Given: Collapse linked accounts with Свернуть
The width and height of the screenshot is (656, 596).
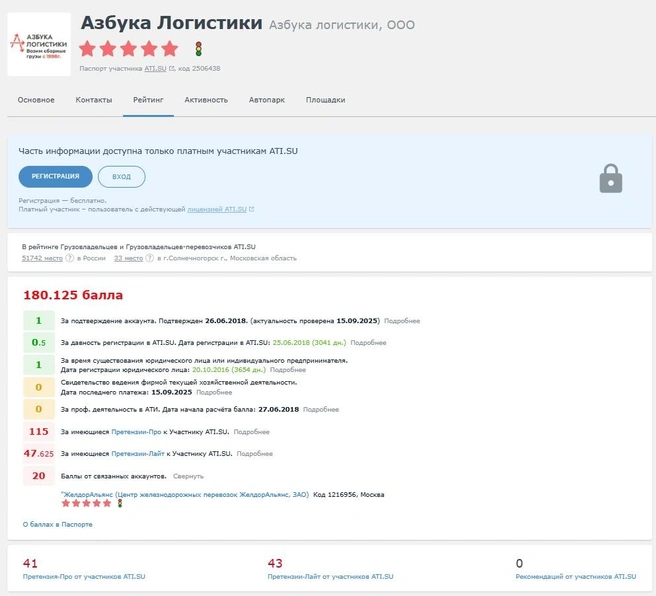Looking at the screenshot, I should [188, 476].
